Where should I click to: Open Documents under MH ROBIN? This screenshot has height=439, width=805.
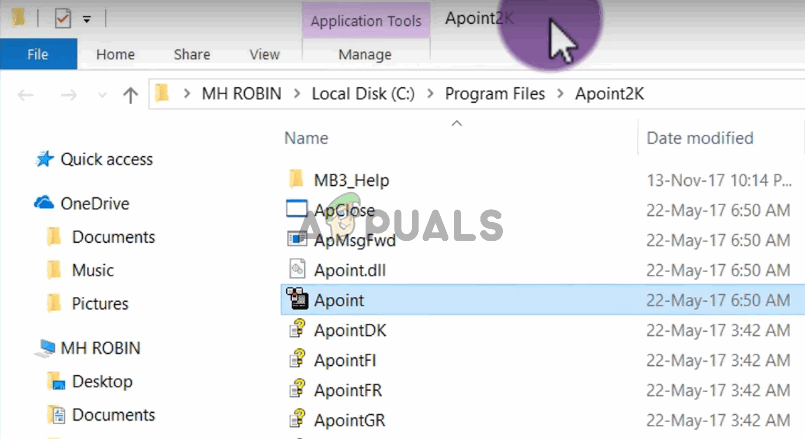pyautogui.click(x=113, y=415)
